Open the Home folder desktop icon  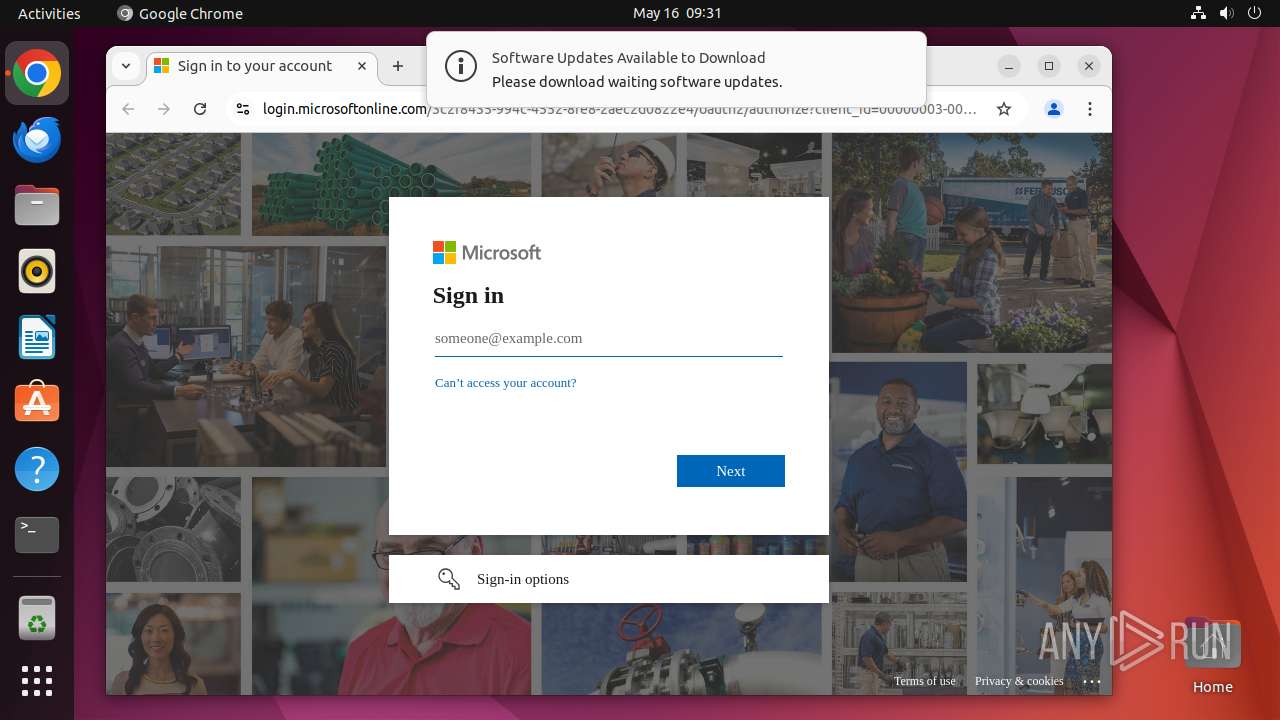coord(1212,656)
